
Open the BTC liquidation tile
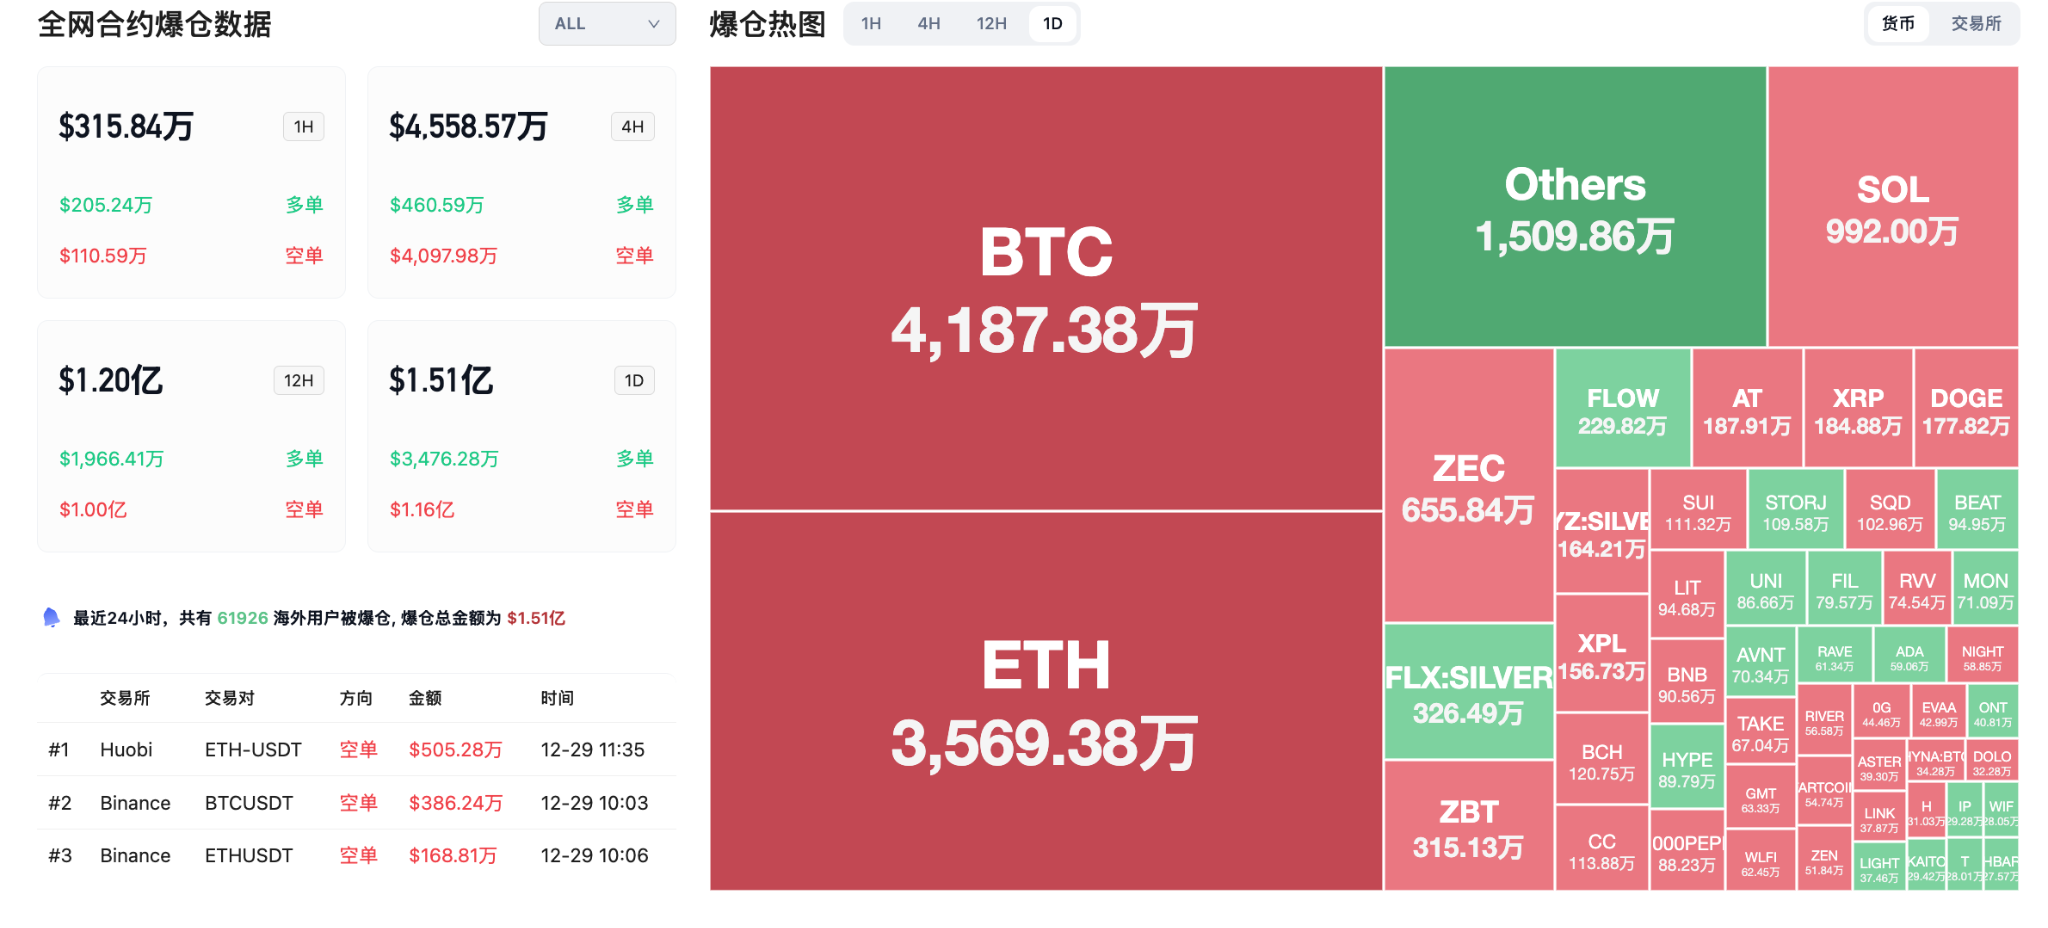pos(1044,285)
